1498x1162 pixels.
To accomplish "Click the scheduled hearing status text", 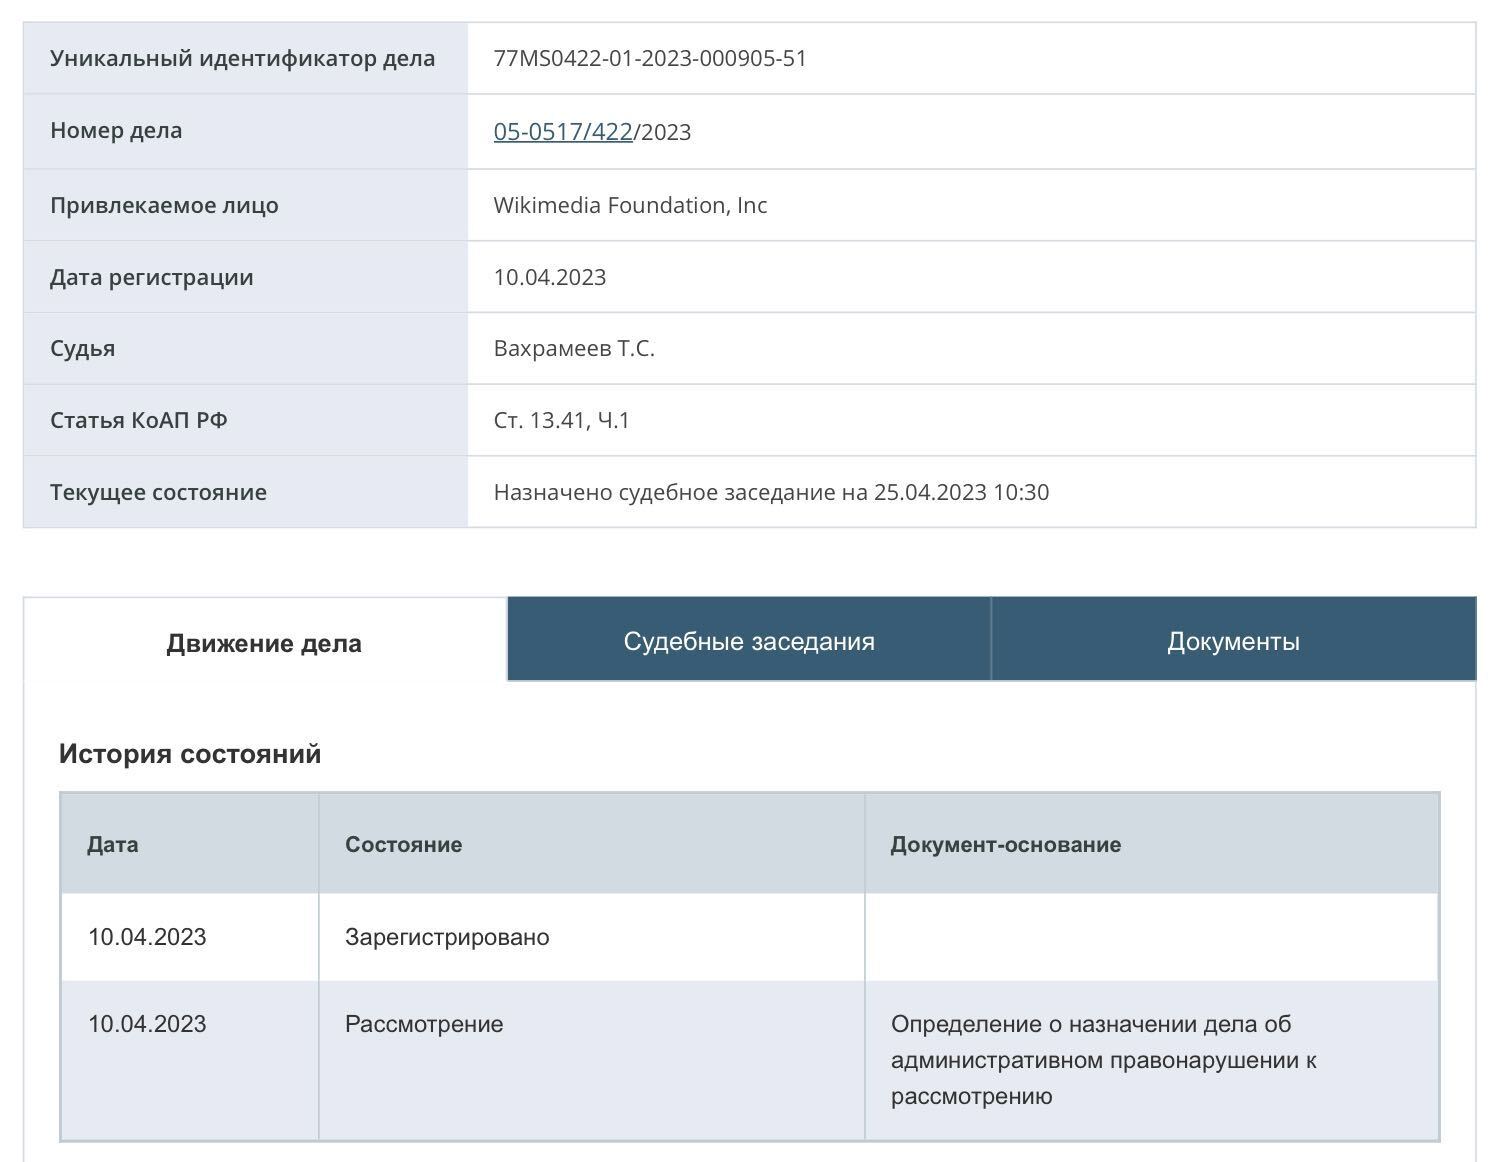I will [771, 492].
